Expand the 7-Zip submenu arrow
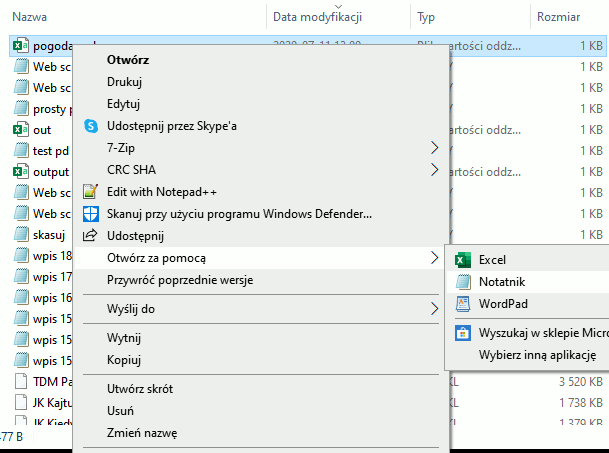Screen dimensions: 609x453 [x=435, y=148]
